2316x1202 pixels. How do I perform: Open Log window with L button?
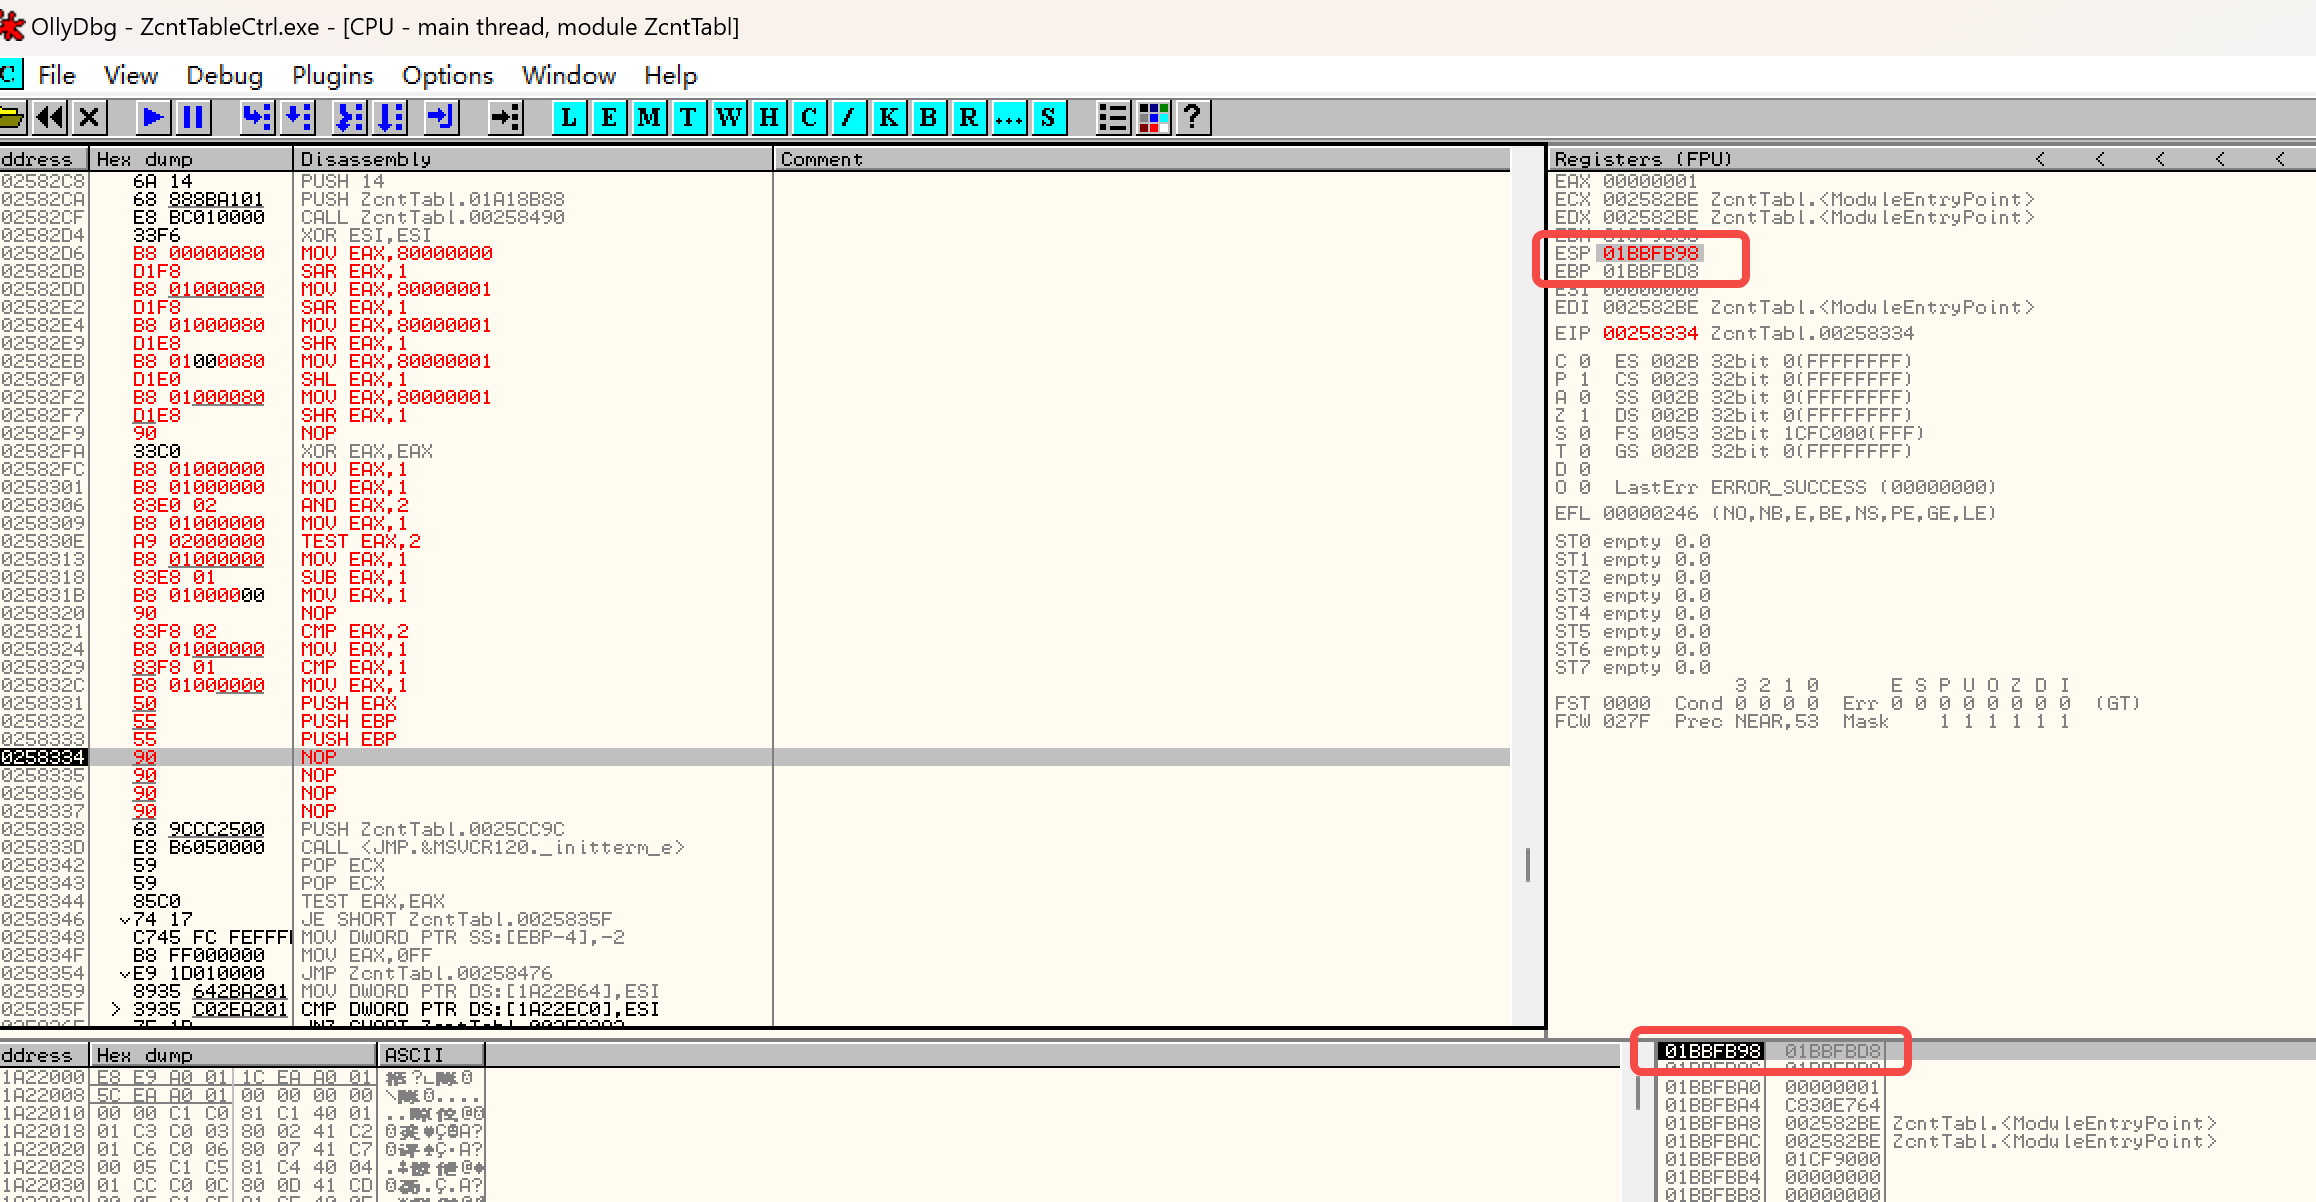click(x=569, y=118)
